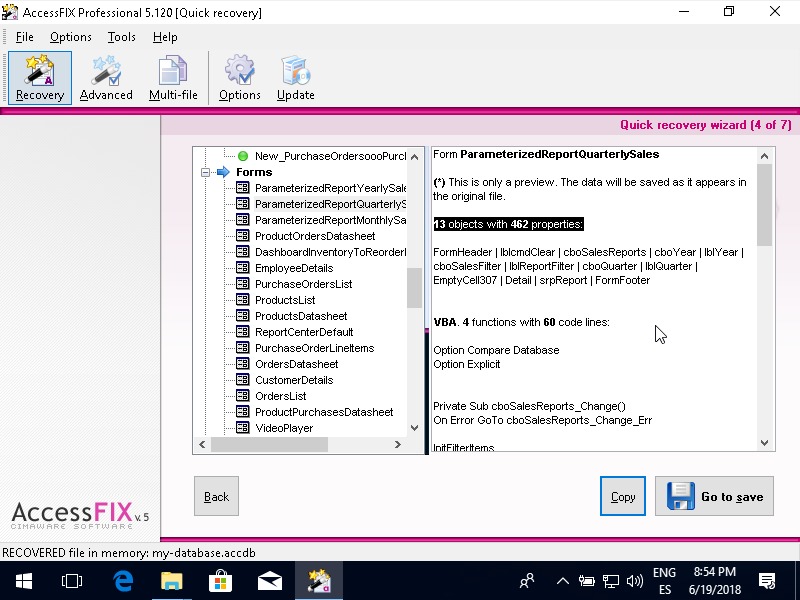This screenshot has height=600, width=800.
Task: Click the Go to save button
Action: coord(714,496)
